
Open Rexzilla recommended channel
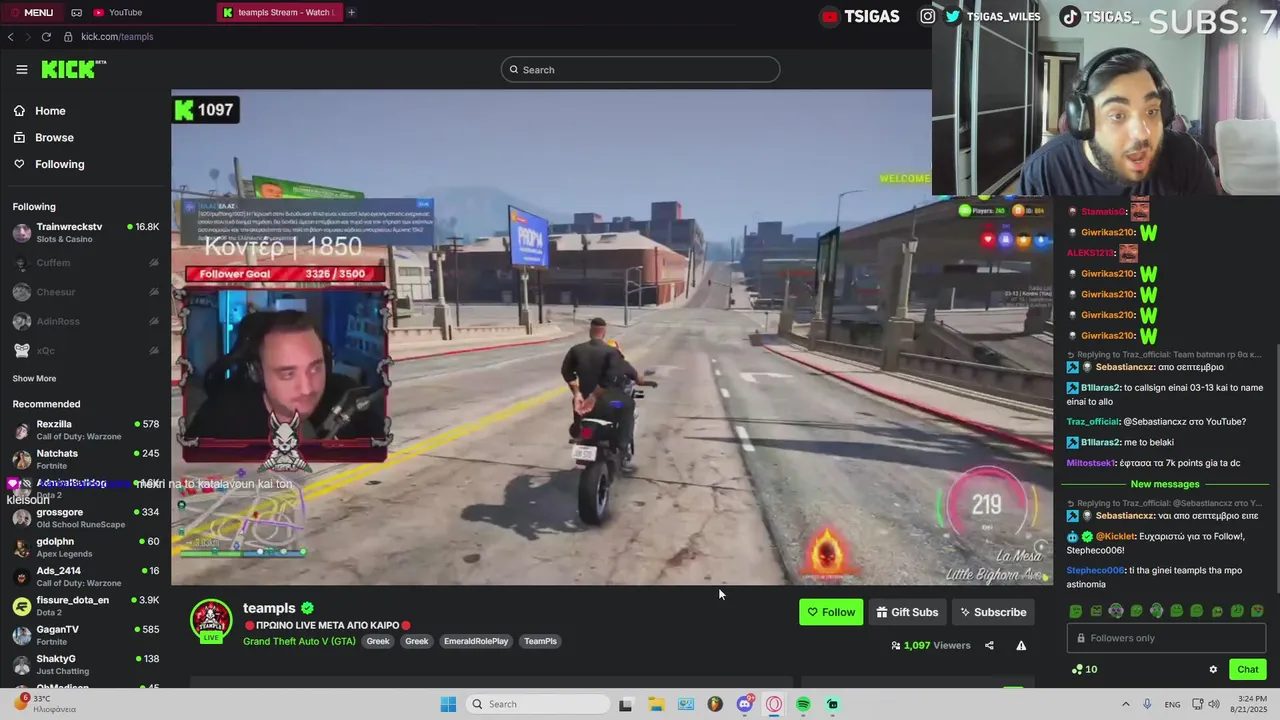(85, 430)
